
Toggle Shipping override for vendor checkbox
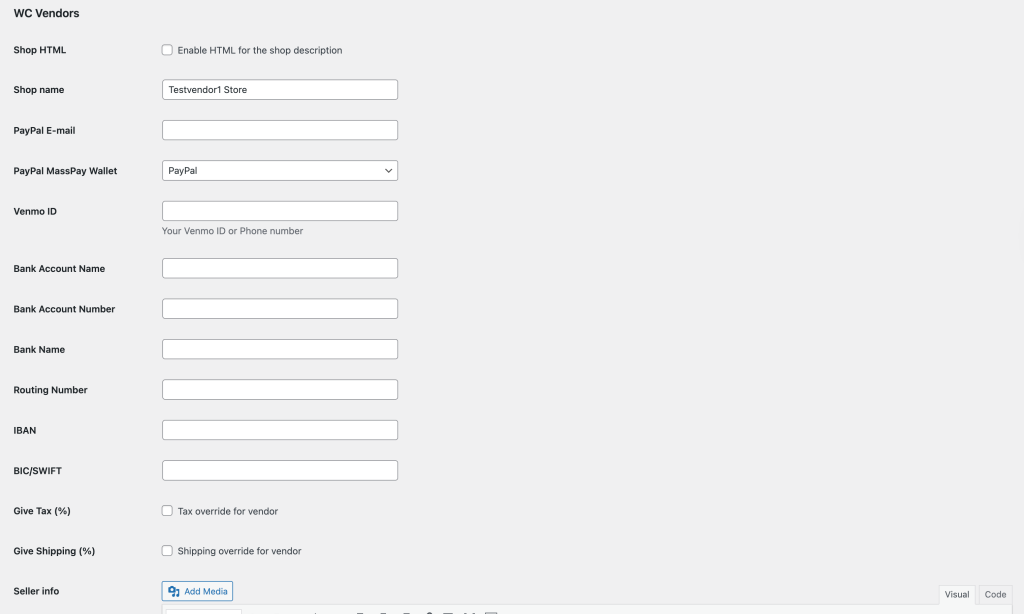point(167,551)
